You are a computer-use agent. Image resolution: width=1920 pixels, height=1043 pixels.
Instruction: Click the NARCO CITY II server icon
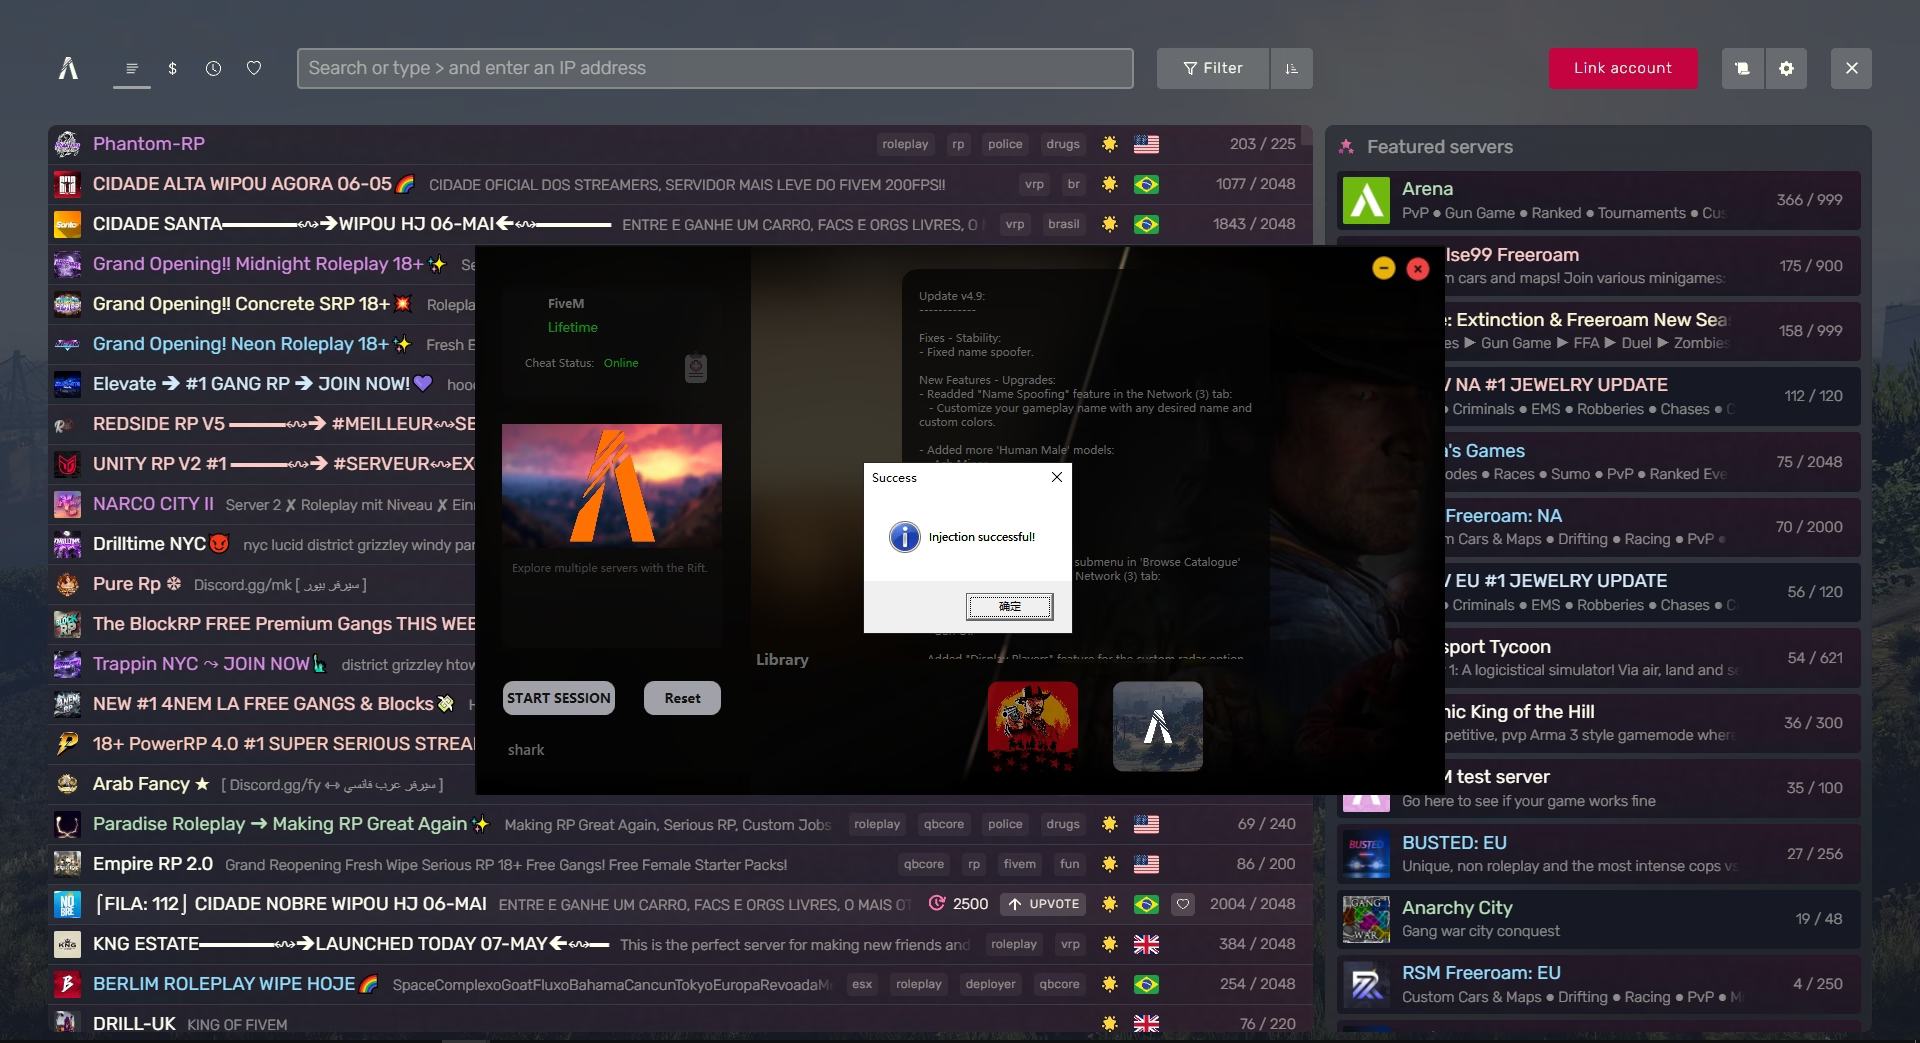coord(67,504)
